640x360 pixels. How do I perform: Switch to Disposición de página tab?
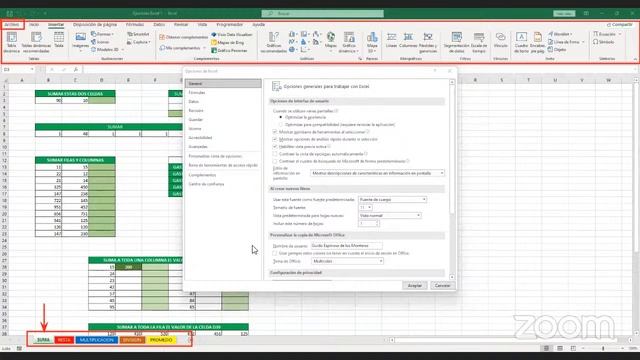coord(95,25)
